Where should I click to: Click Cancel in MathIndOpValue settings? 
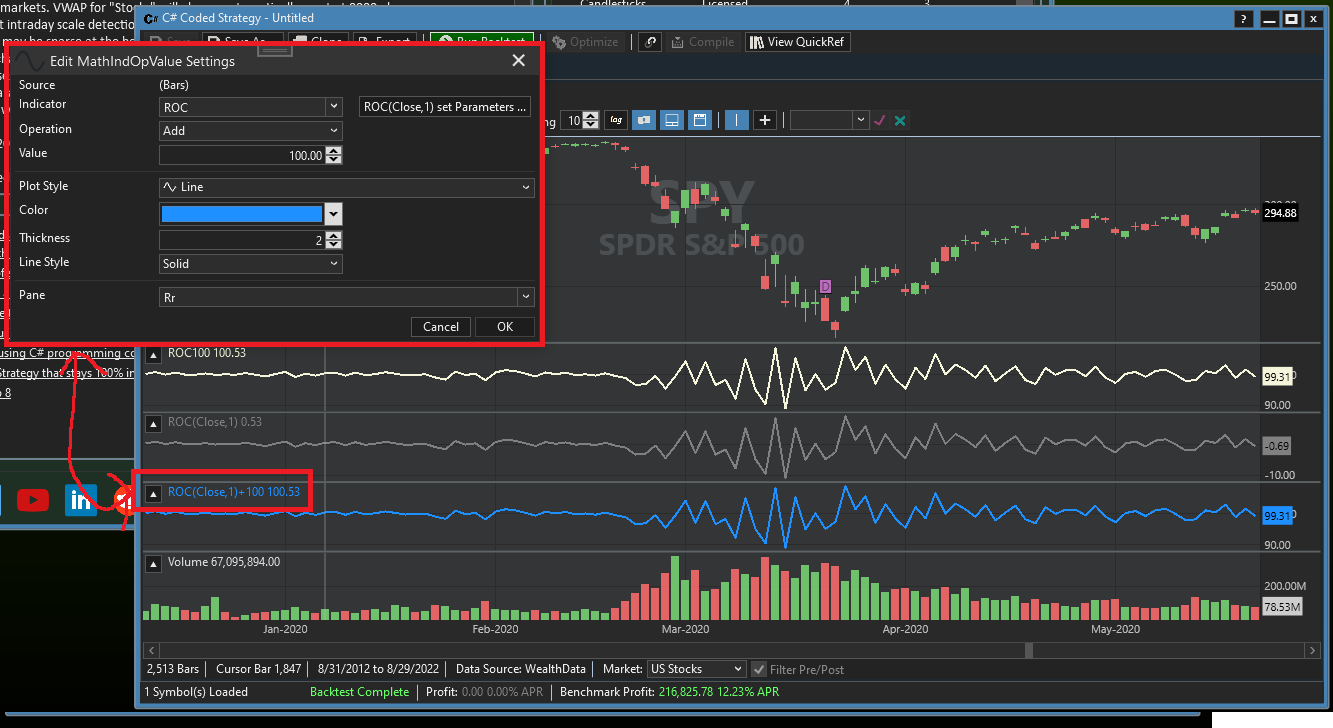coord(441,327)
